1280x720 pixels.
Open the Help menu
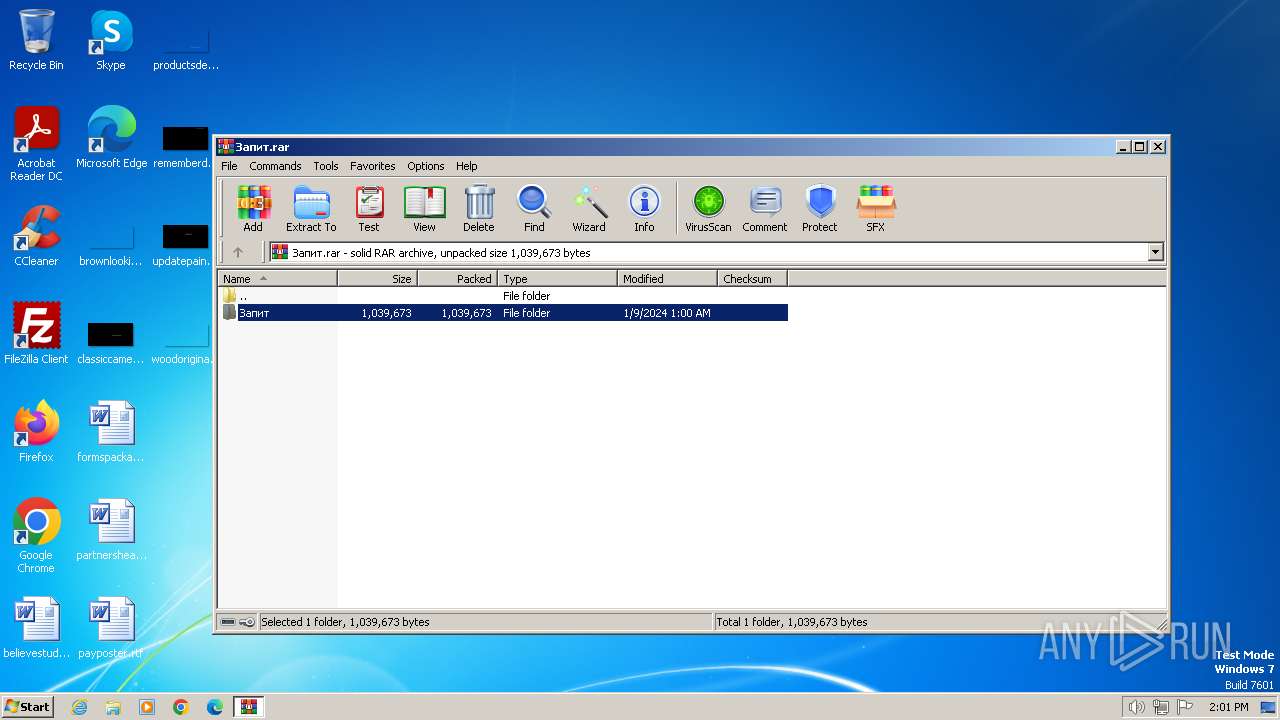467,166
